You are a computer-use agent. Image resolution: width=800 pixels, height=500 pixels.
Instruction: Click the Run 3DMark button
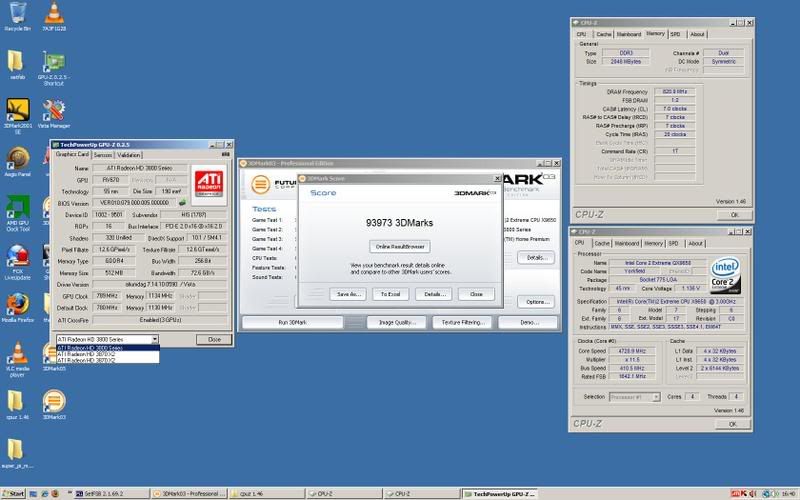pyautogui.click(x=292, y=322)
